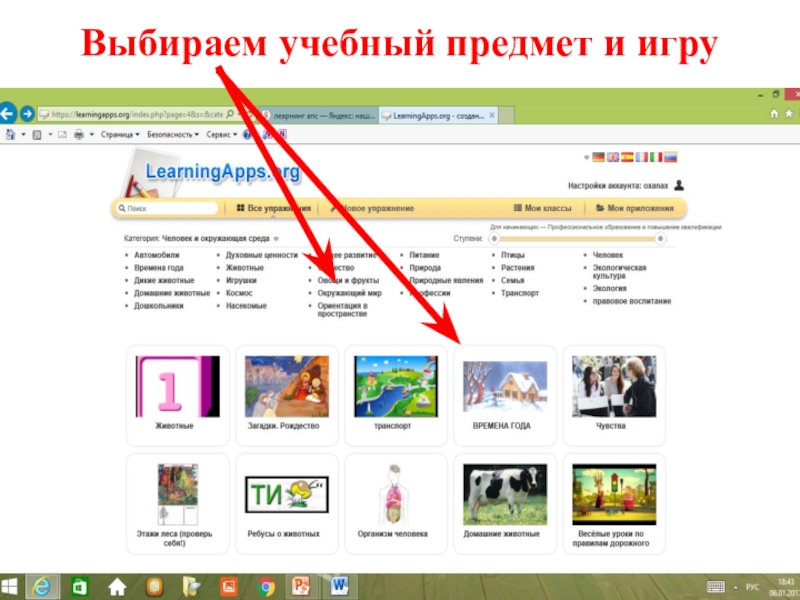Click the Дикие животные category link
This screenshot has height=600, width=800.
point(164,281)
